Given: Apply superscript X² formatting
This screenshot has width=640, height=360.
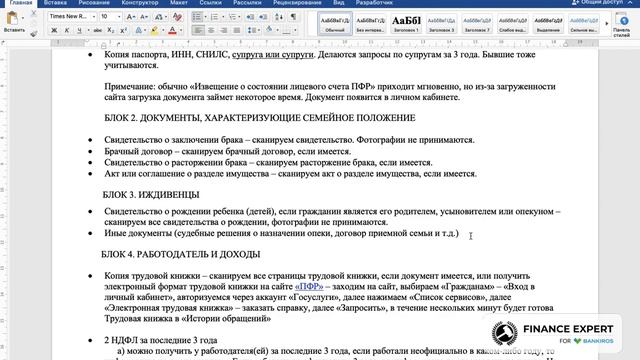Looking at the screenshot, I should click(124, 30).
